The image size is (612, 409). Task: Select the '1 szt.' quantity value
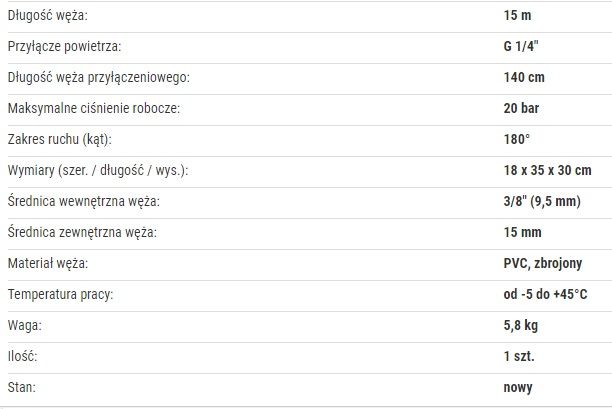click(519, 356)
